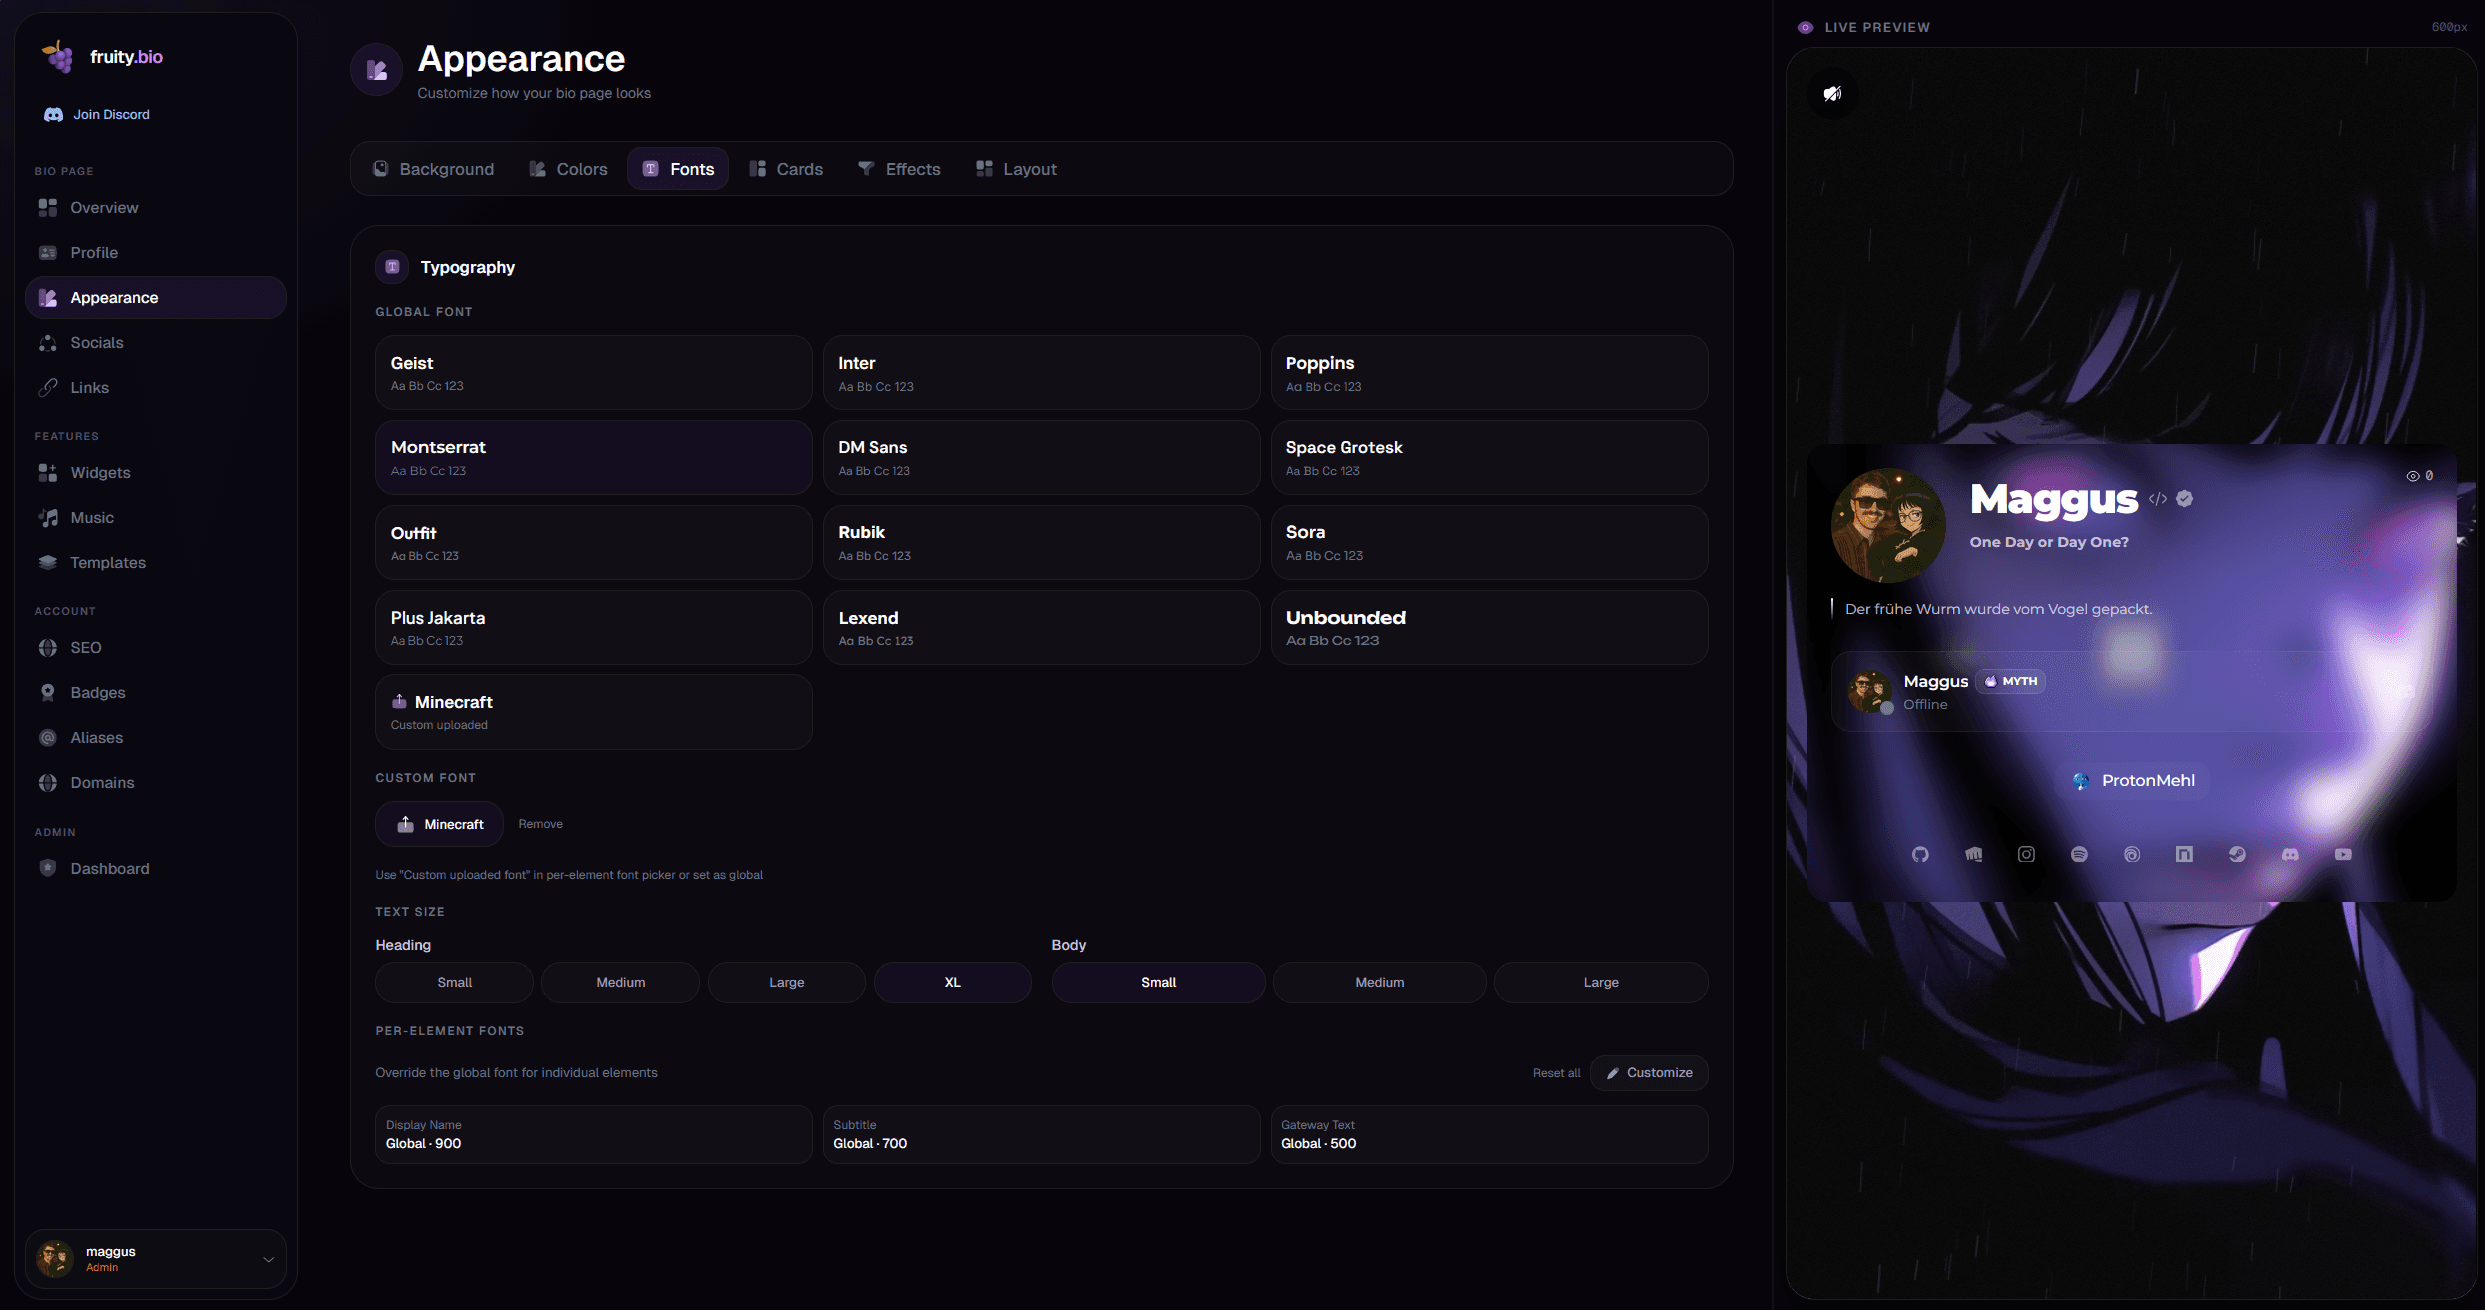Expand the maggus account menu chevron
Image resolution: width=2485 pixels, height=1310 pixels.
coord(268,1259)
